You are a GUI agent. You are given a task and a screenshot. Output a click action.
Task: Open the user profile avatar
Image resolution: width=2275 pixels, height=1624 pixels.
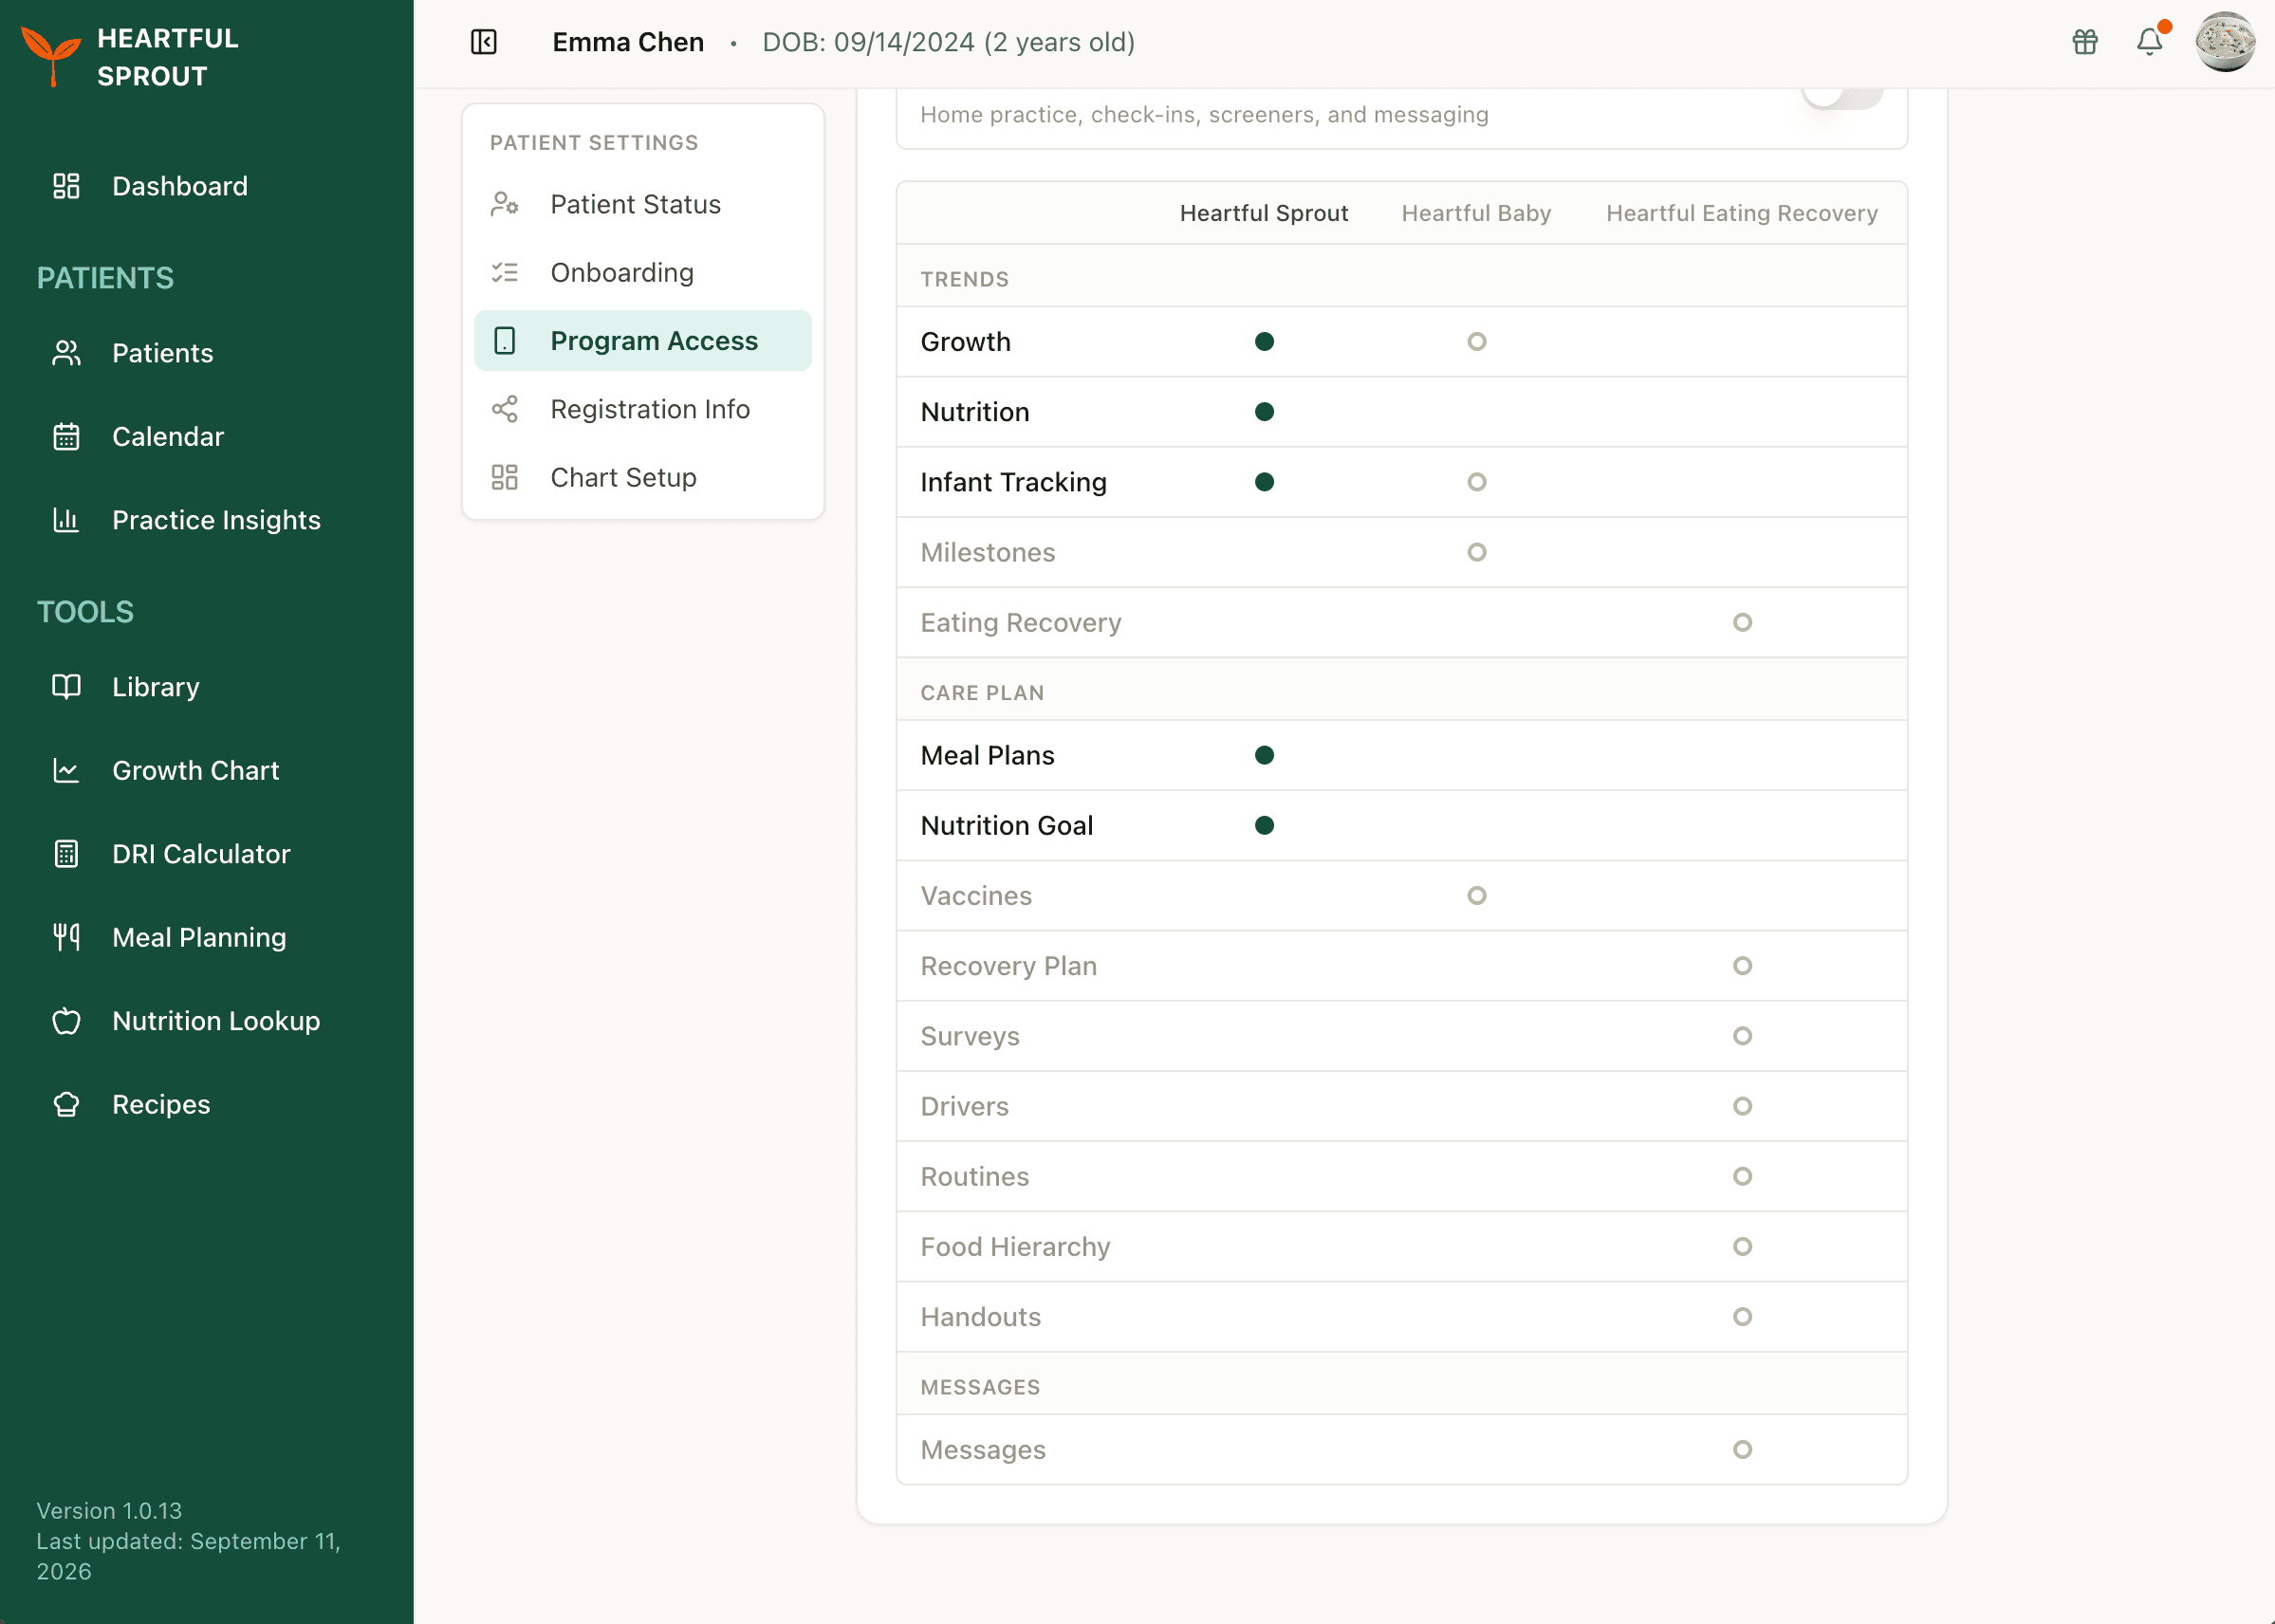click(x=2225, y=42)
